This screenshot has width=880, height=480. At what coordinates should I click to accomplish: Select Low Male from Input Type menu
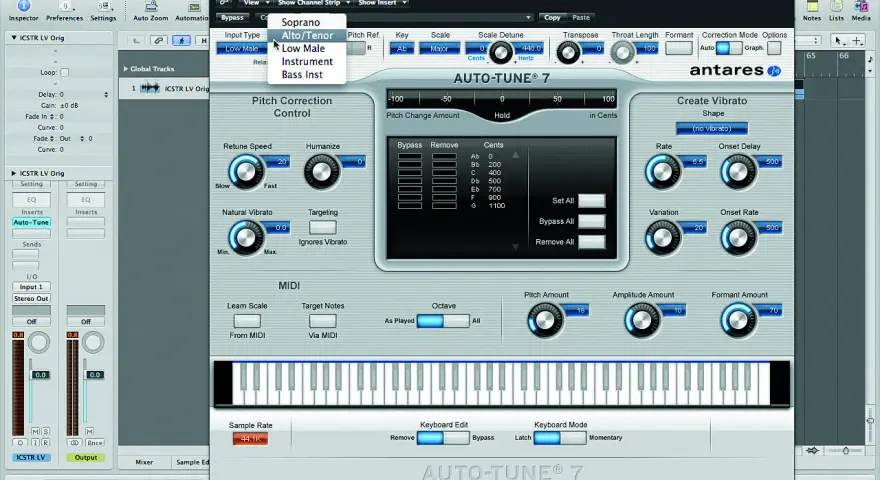(x=306, y=48)
